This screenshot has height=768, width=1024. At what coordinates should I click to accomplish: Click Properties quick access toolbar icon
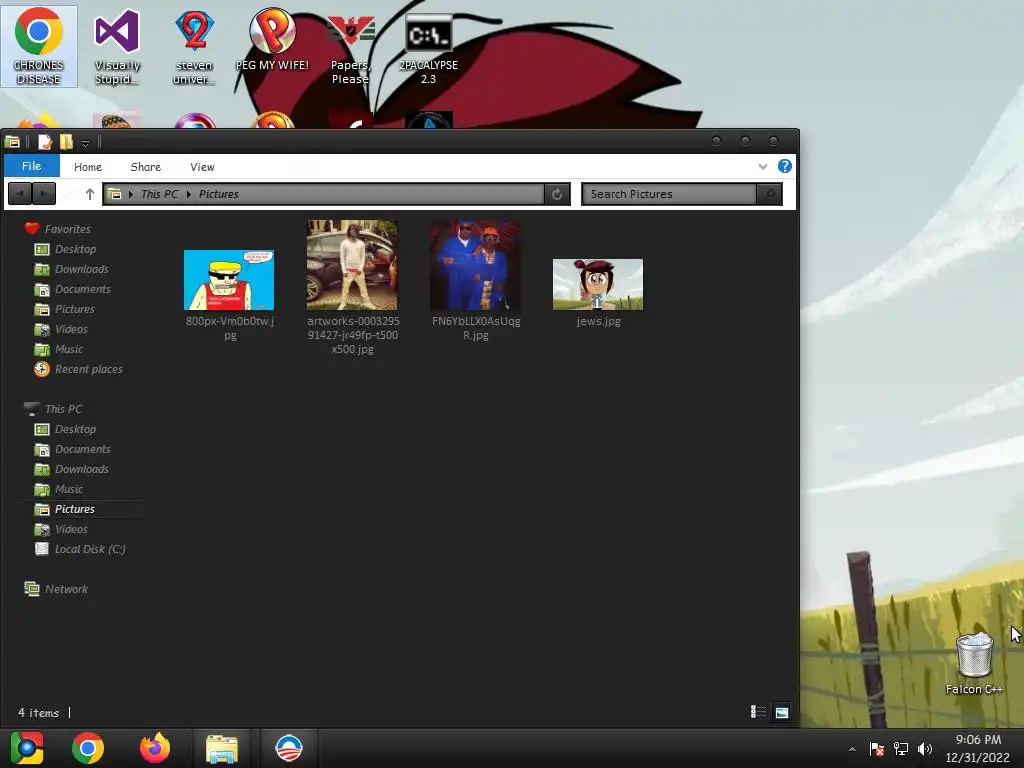click(45, 142)
